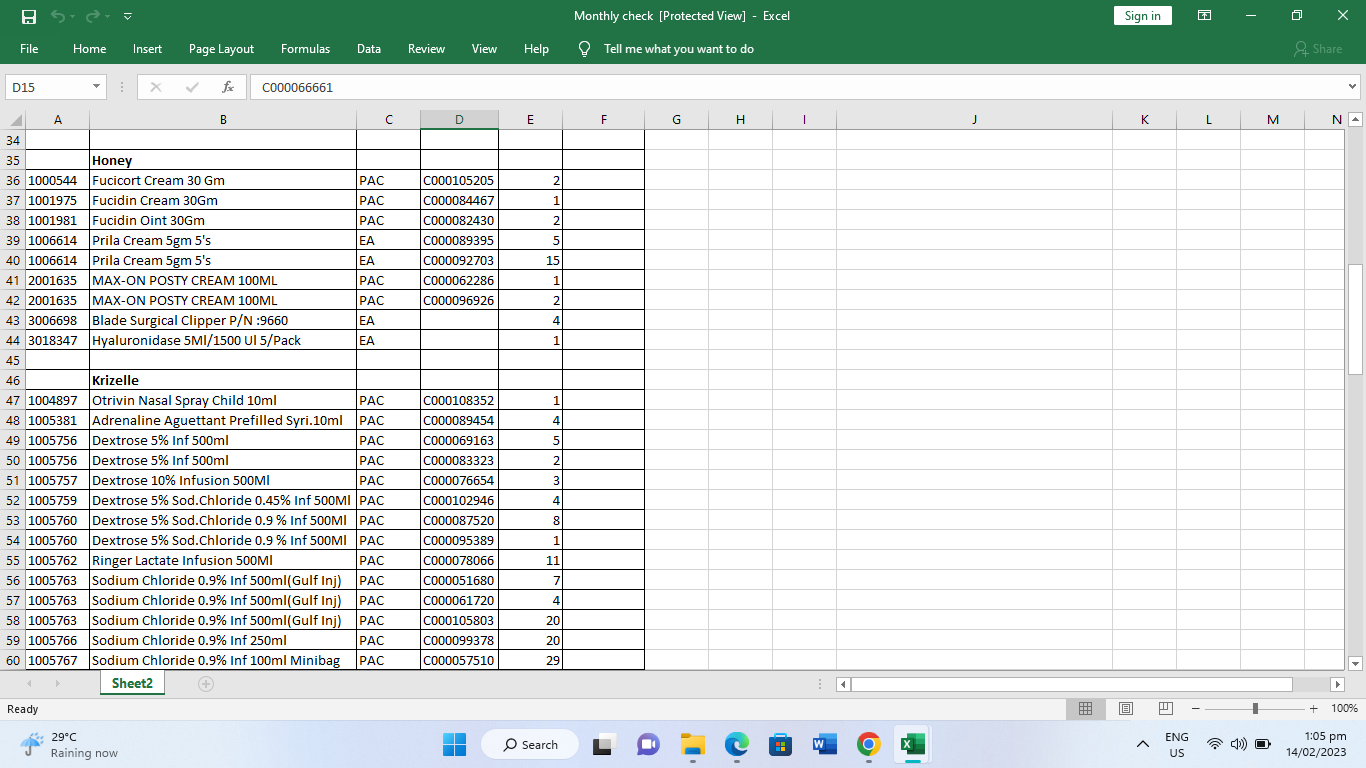Click the horizontal scrollbar left arrow
The height and width of the screenshot is (768, 1366).
[x=843, y=684]
